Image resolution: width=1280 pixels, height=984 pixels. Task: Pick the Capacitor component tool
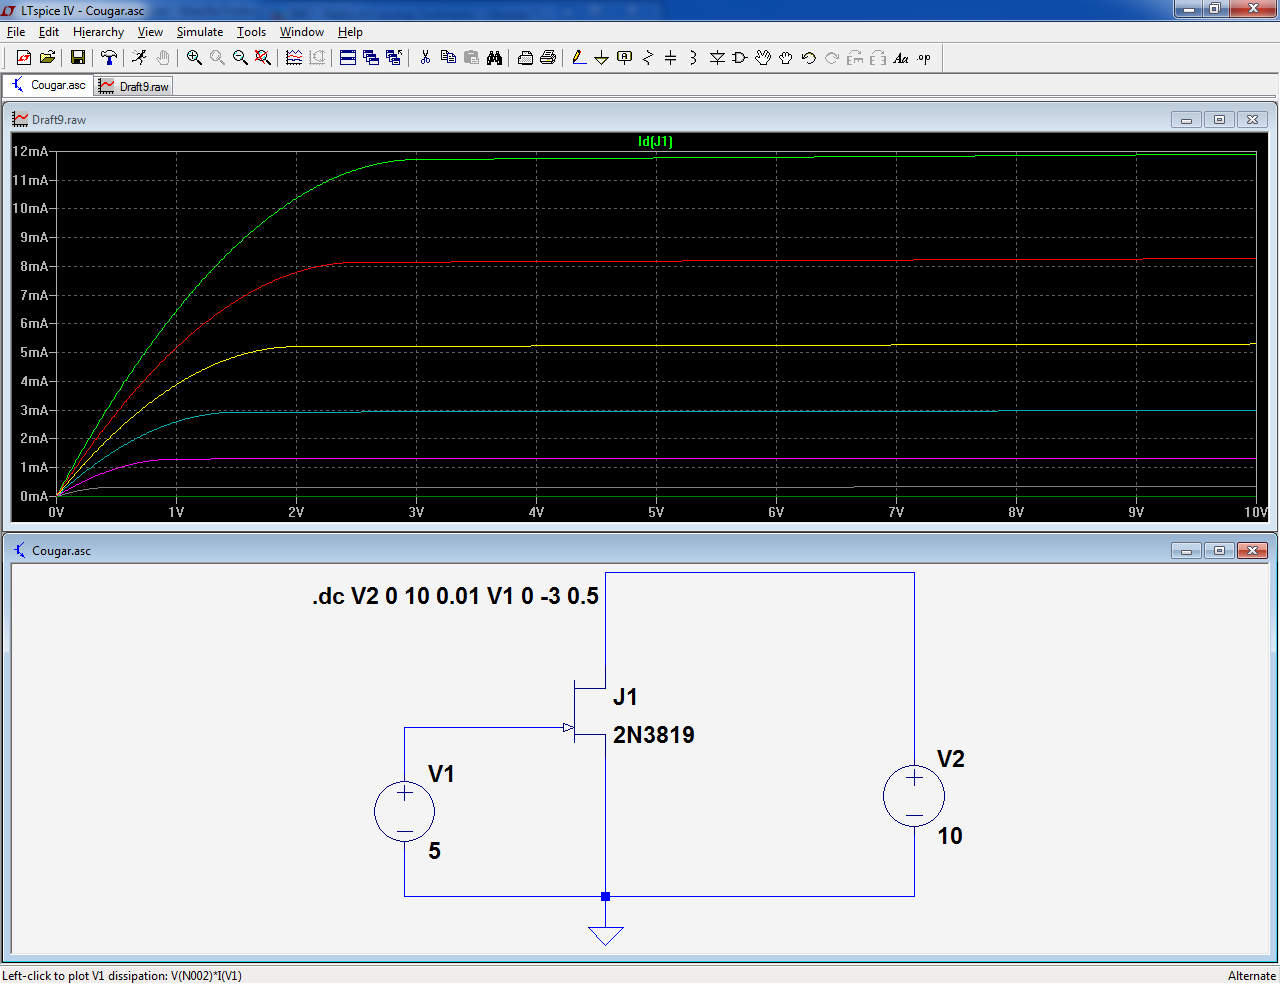click(x=670, y=58)
